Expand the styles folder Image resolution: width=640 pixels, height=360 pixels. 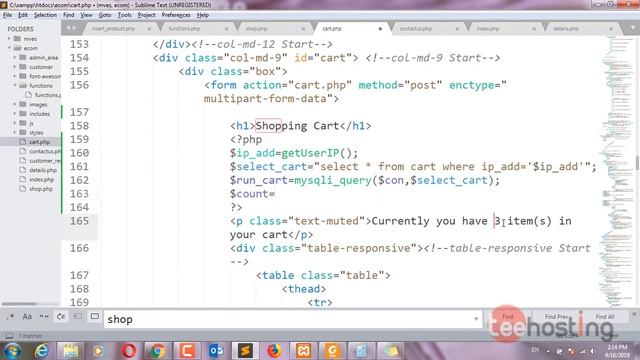point(15,133)
